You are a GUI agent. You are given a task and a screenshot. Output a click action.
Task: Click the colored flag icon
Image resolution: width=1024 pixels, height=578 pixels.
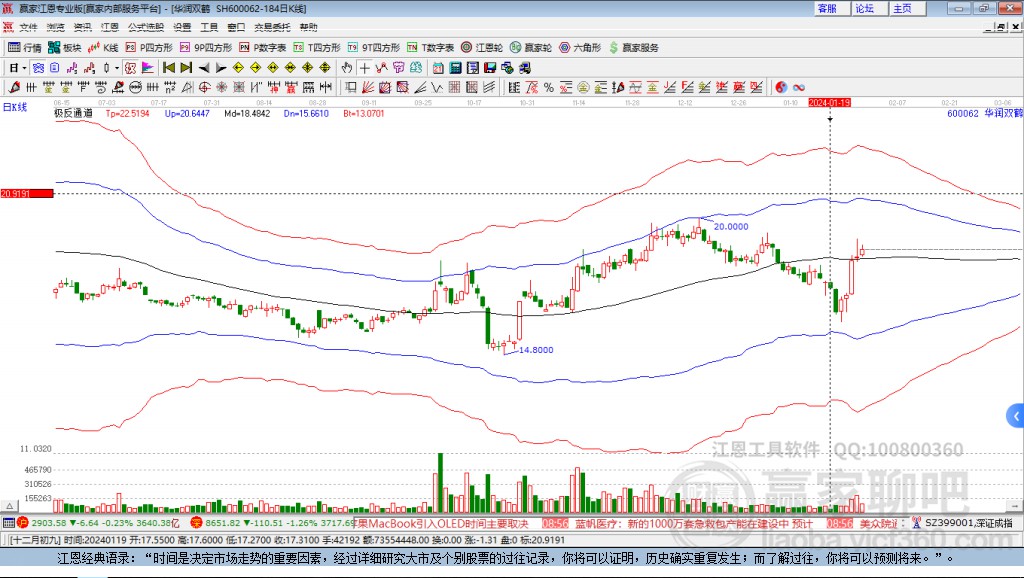tap(148, 68)
